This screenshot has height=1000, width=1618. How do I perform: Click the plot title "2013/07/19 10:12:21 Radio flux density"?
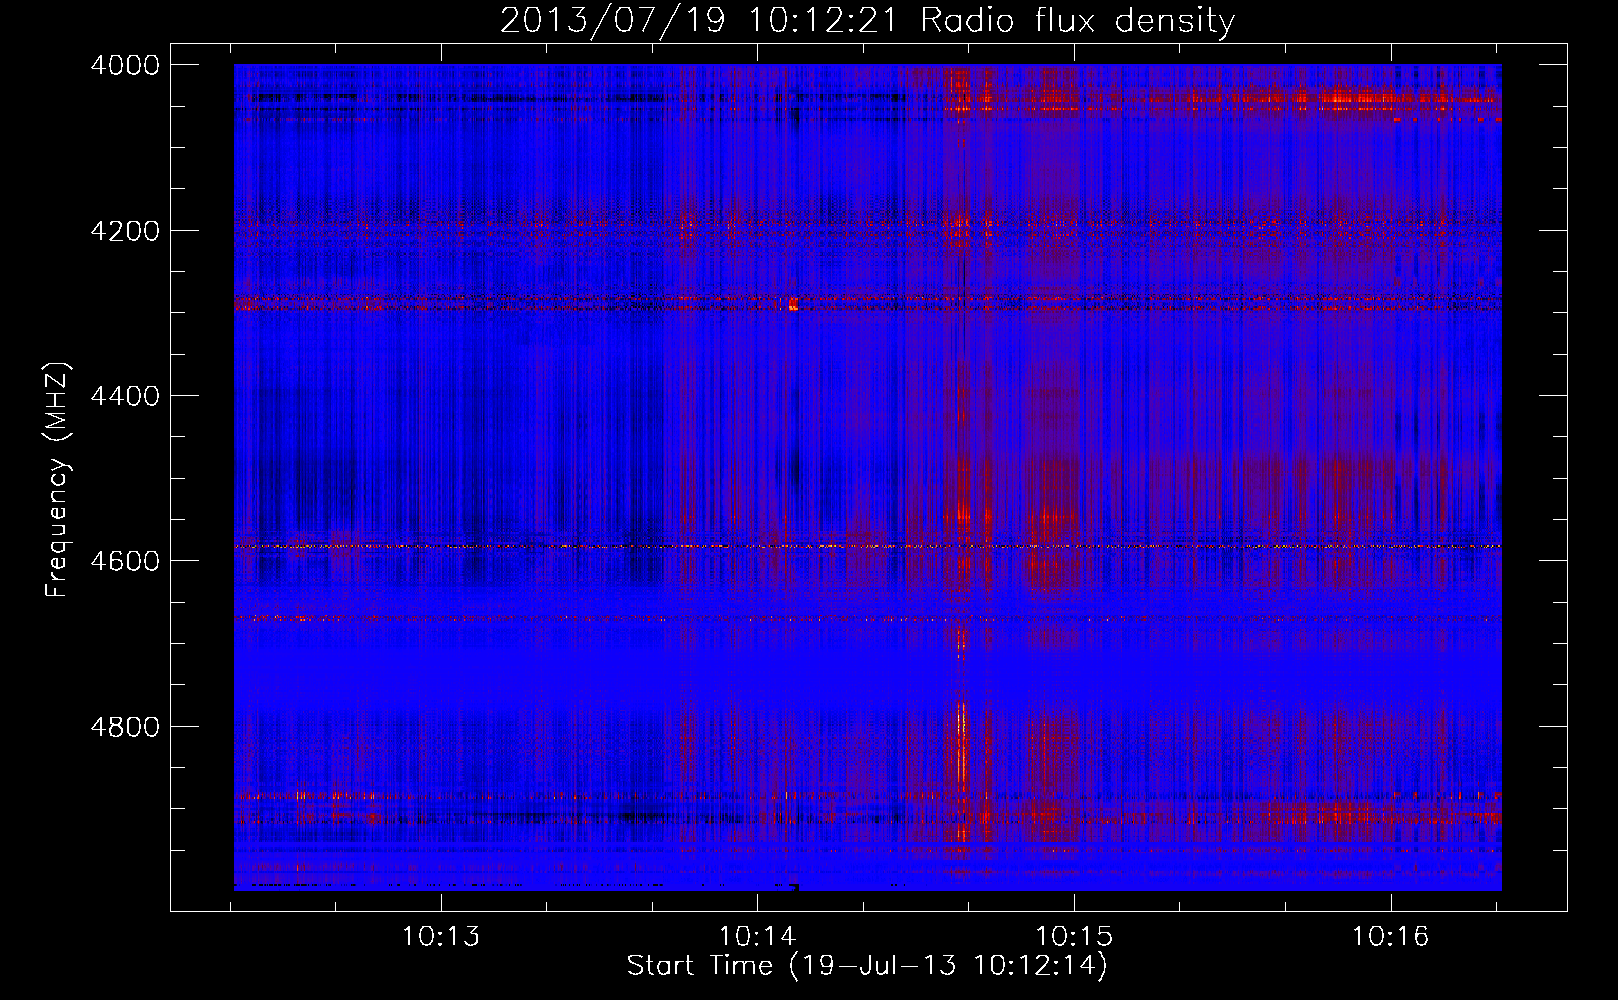click(867, 20)
